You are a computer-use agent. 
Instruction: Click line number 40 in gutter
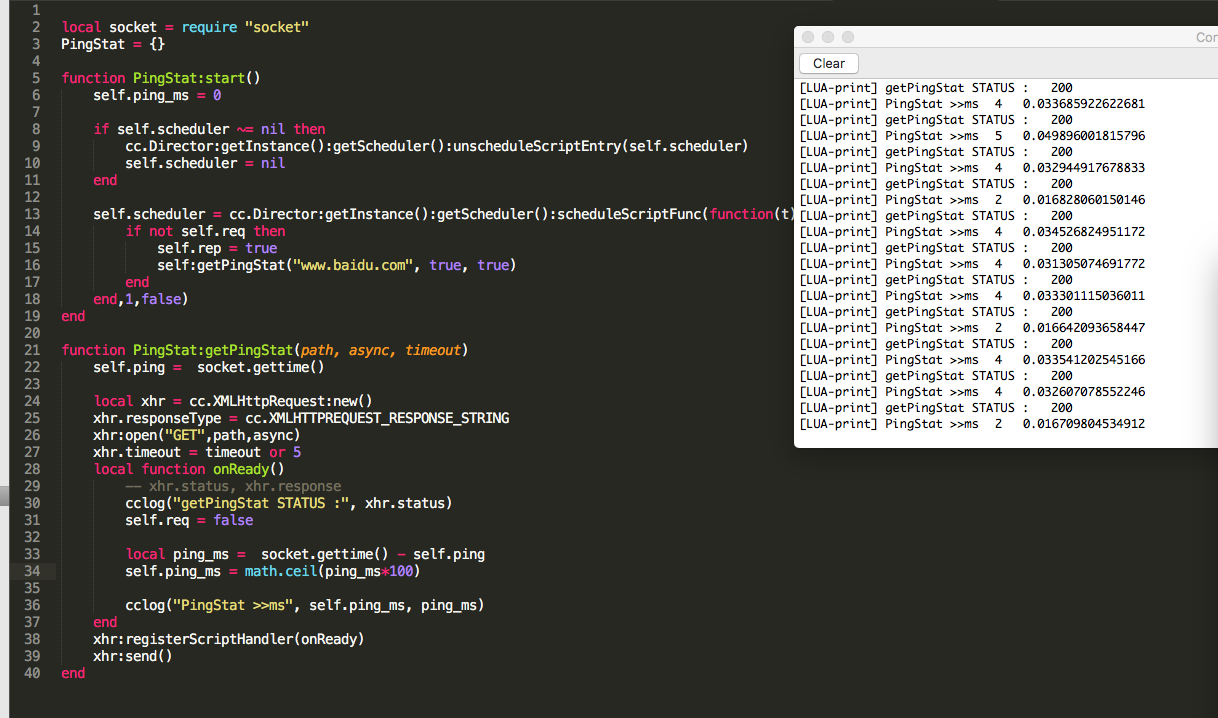32,674
